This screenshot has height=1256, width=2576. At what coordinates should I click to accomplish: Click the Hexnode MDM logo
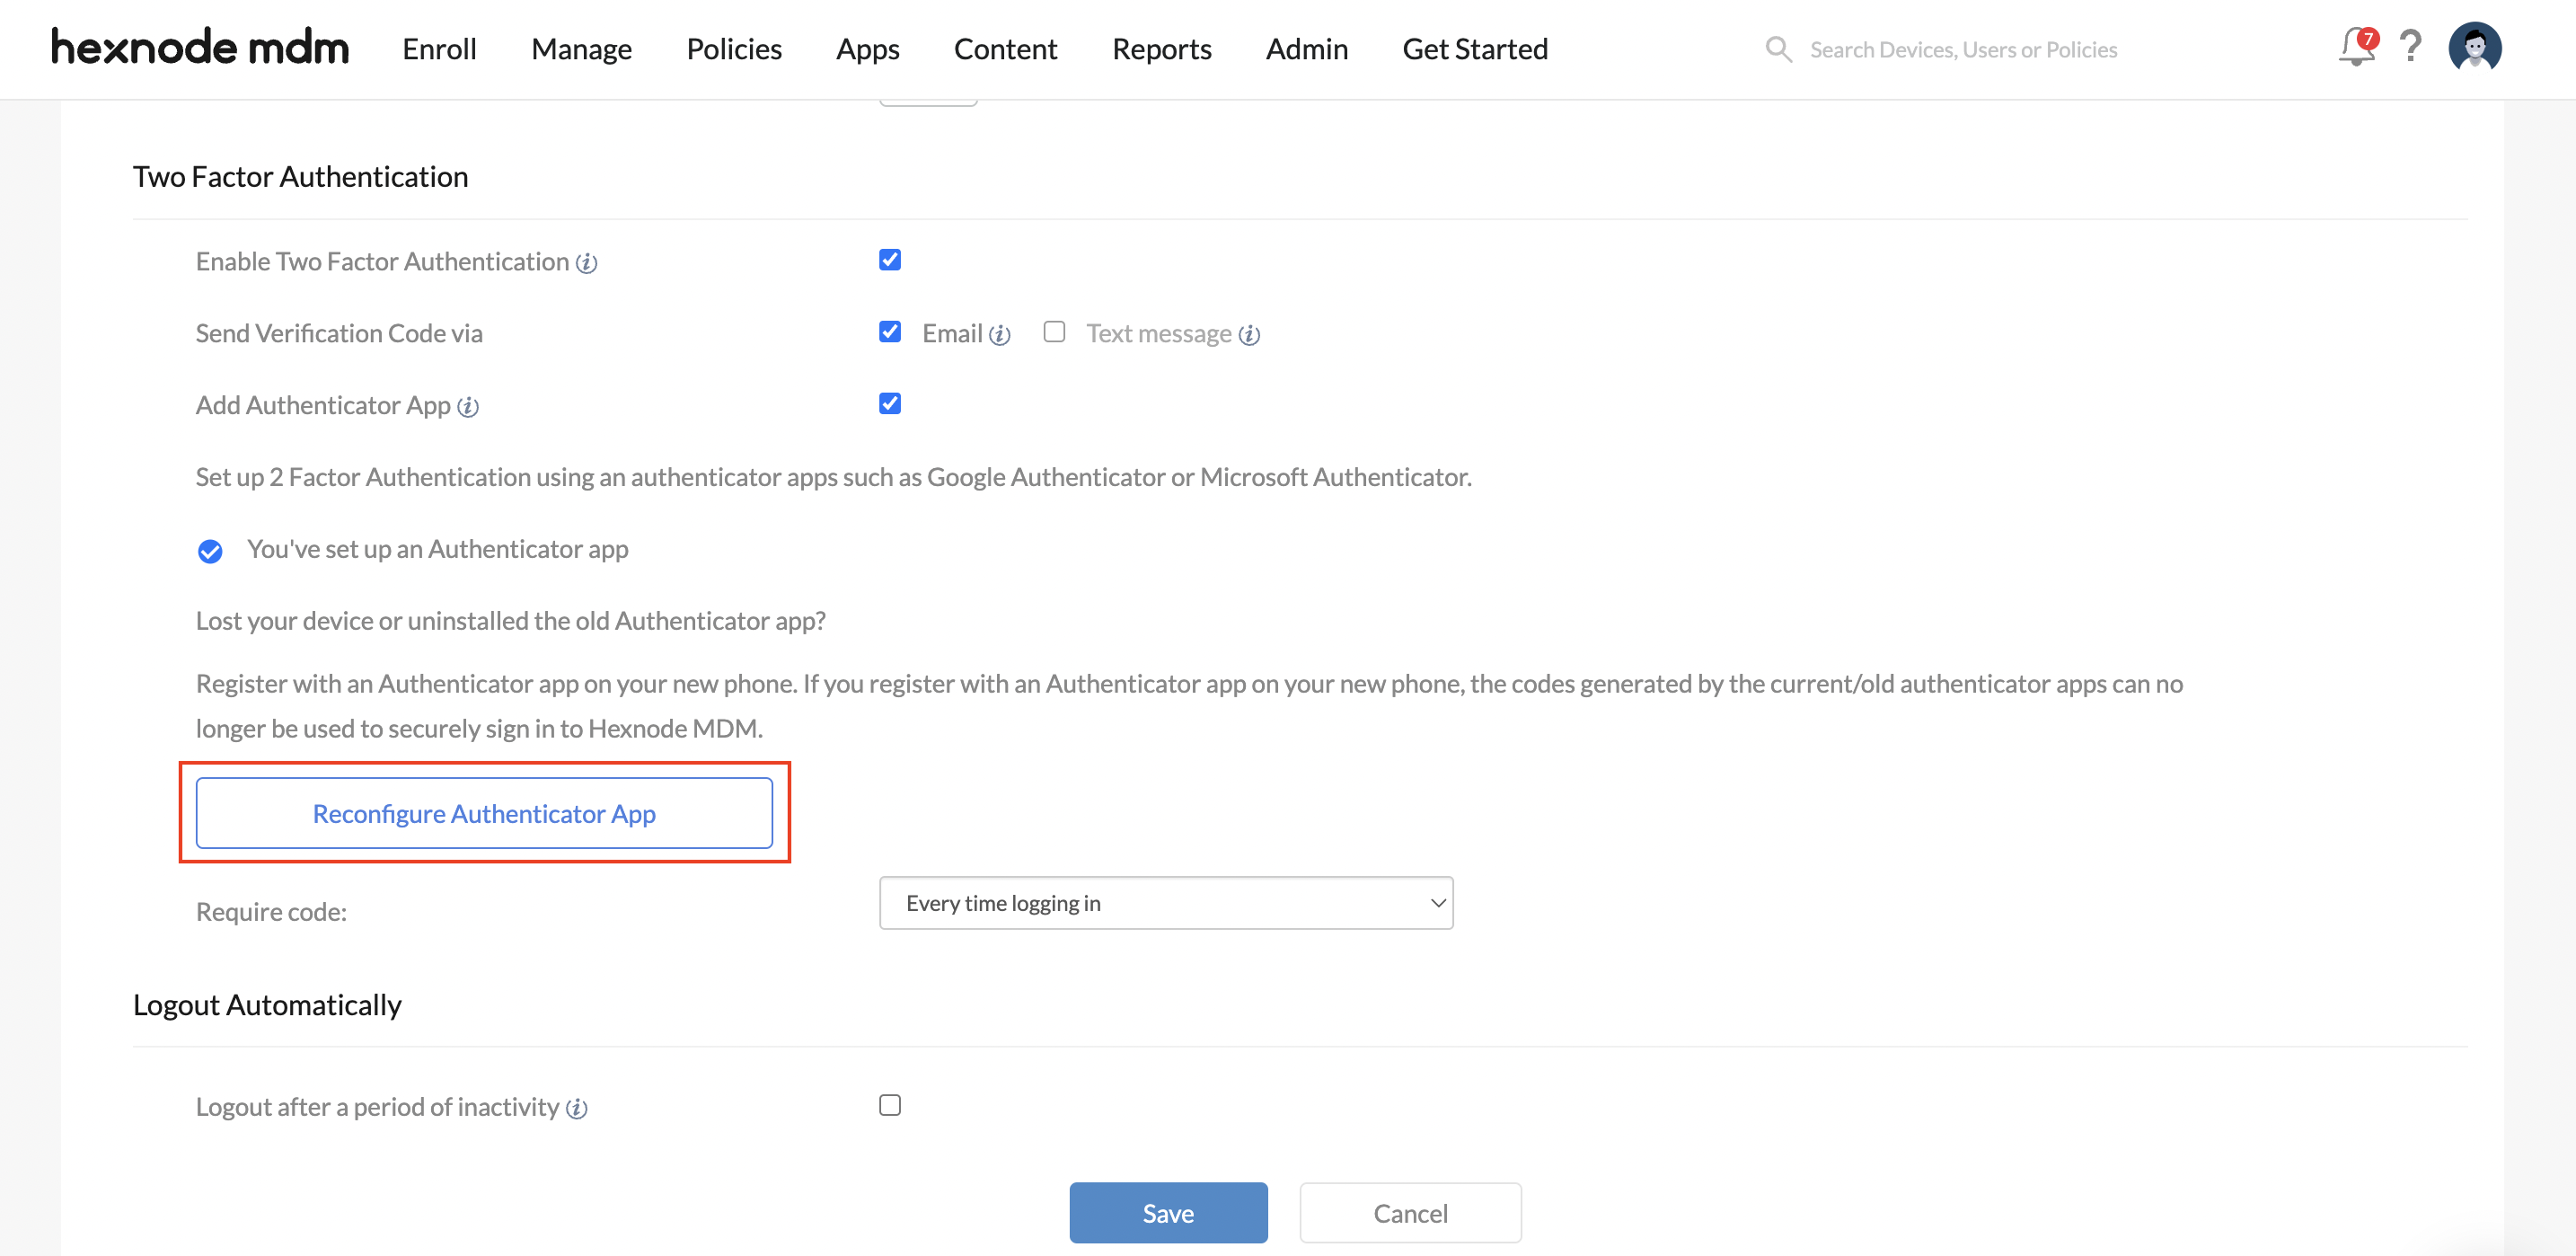pos(200,47)
